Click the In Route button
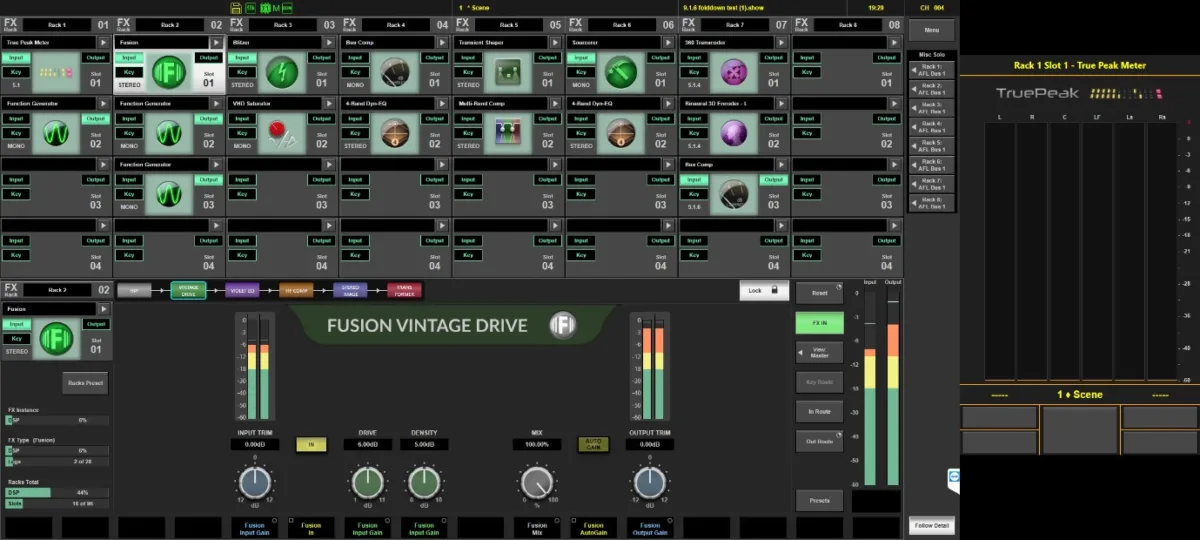This screenshot has height=540, width=1200. coord(819,411)
